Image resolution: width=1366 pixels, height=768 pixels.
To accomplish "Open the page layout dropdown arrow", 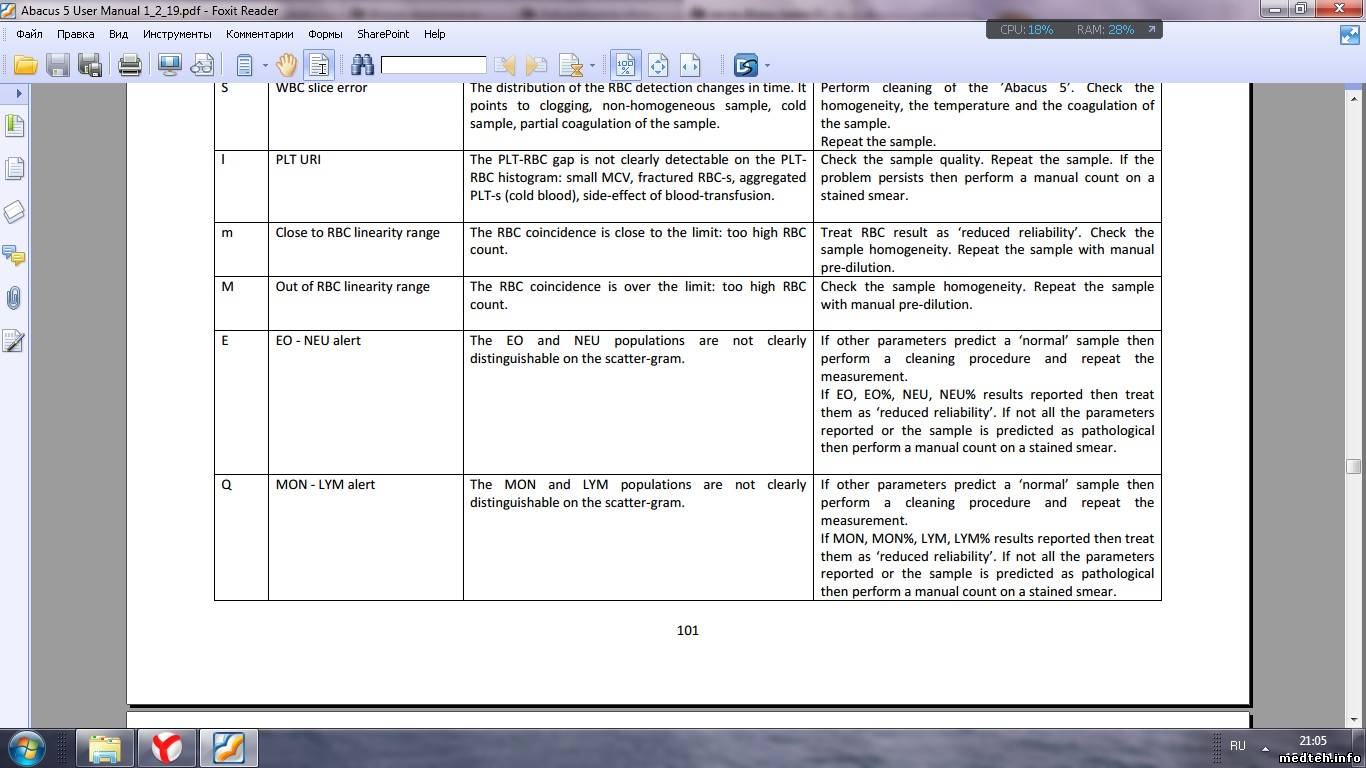I will point(265,66).
